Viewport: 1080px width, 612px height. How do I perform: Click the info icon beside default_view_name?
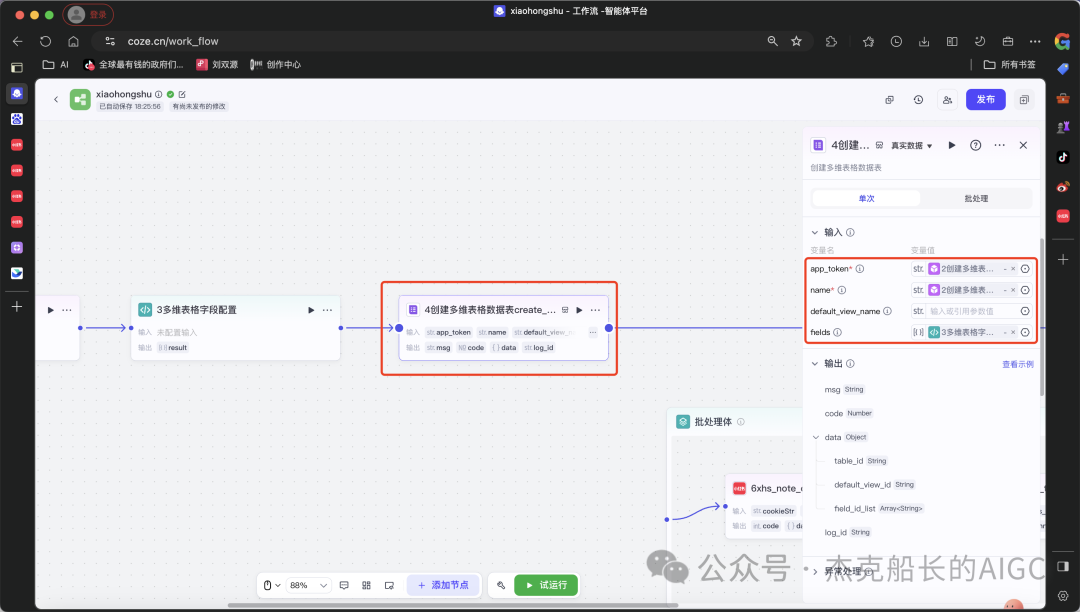(x=887, y=311)
